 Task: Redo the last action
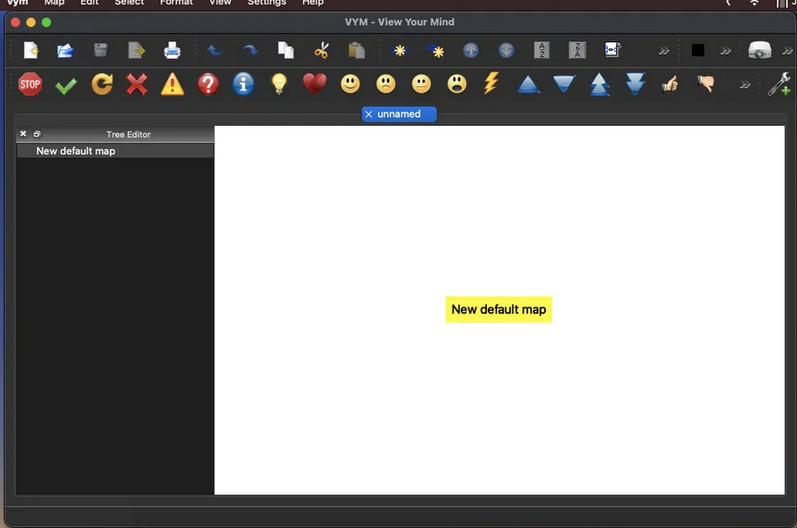coord(250,50)
